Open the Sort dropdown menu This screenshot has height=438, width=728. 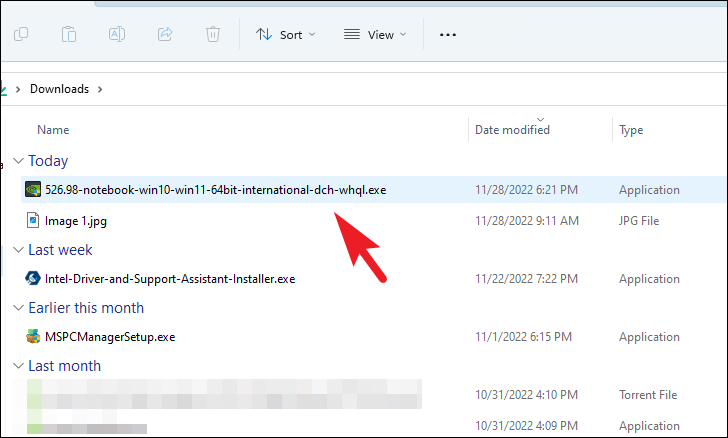285,34
